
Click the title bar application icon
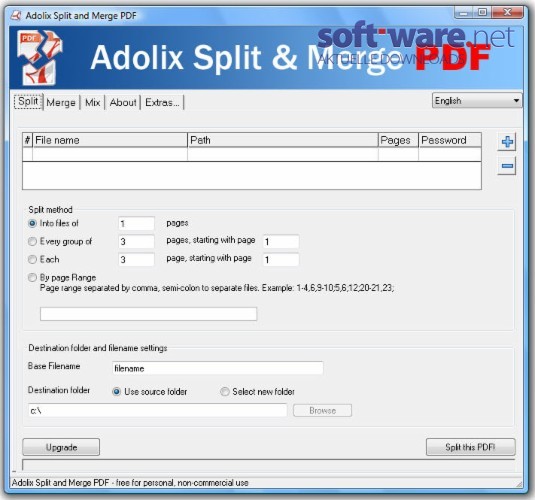click(x=16, y=15)
